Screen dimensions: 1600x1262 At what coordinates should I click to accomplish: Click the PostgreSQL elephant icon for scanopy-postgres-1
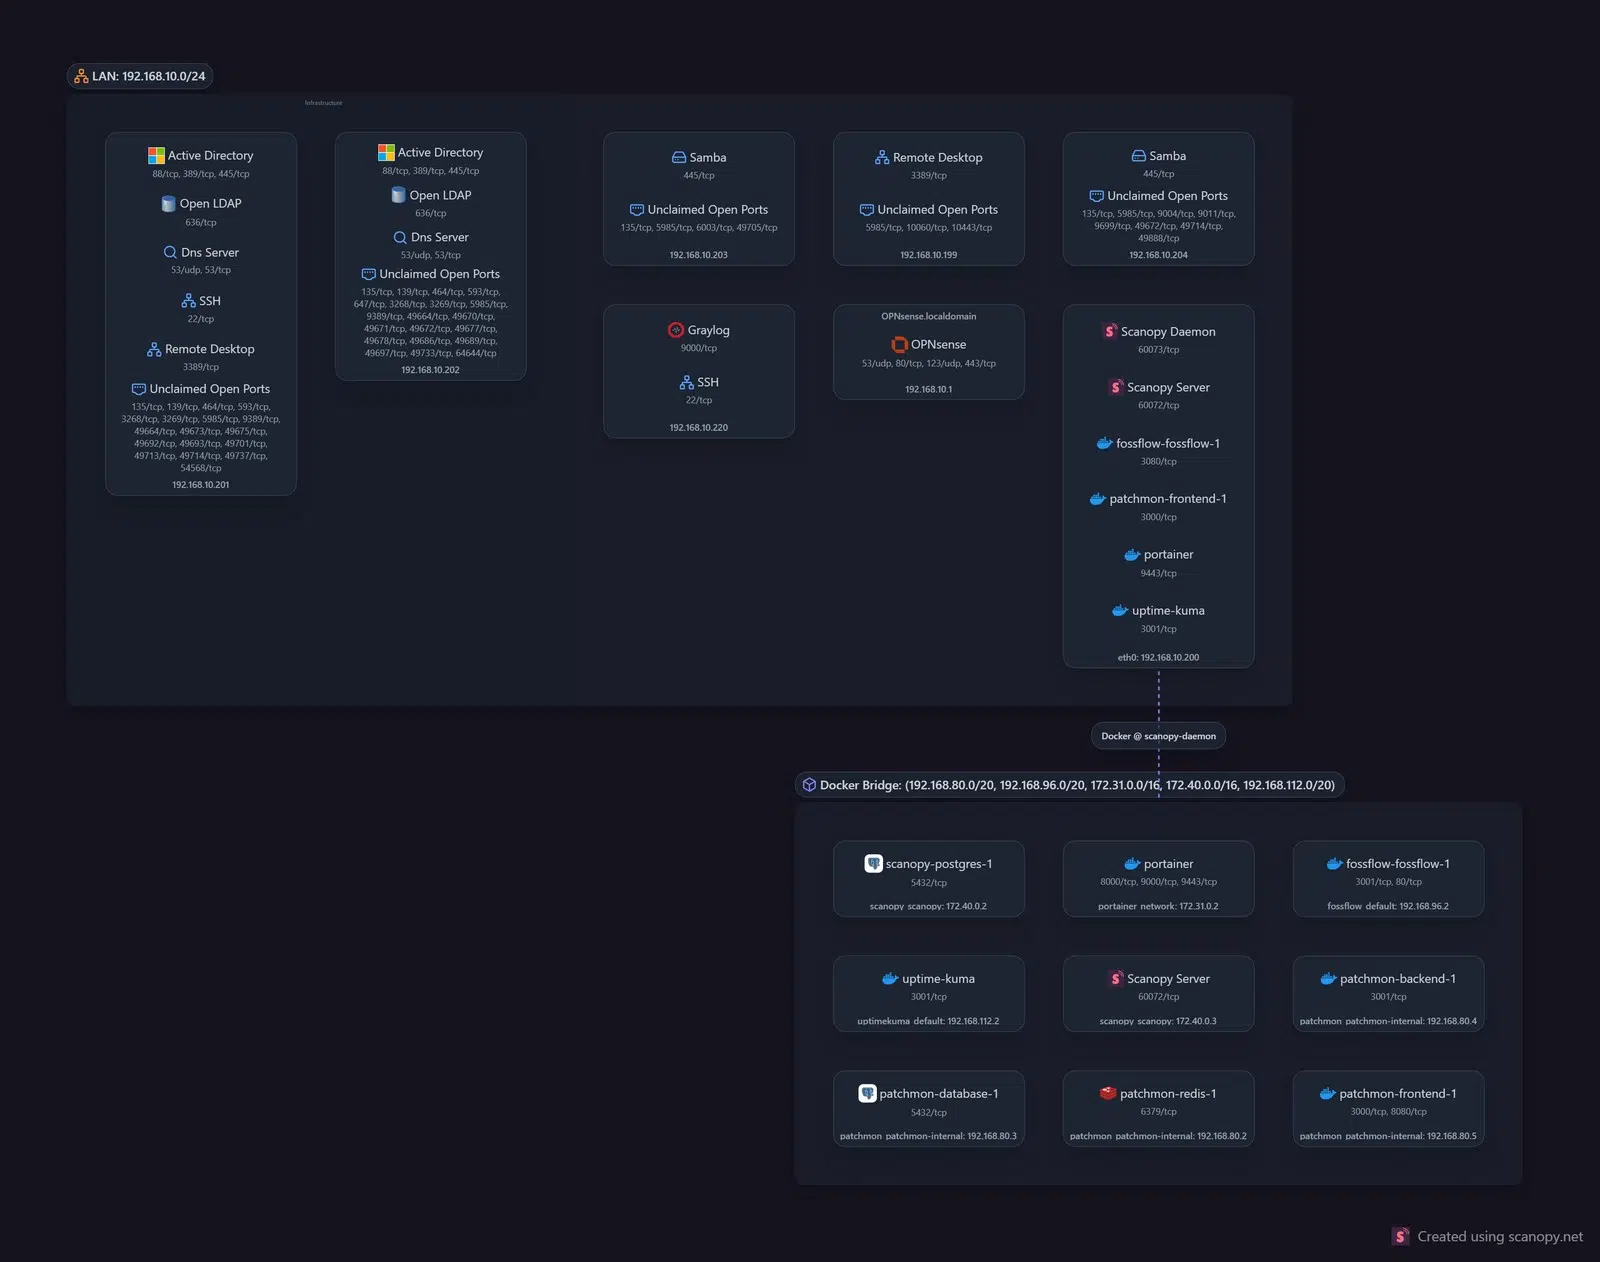[x=873, y=863]
